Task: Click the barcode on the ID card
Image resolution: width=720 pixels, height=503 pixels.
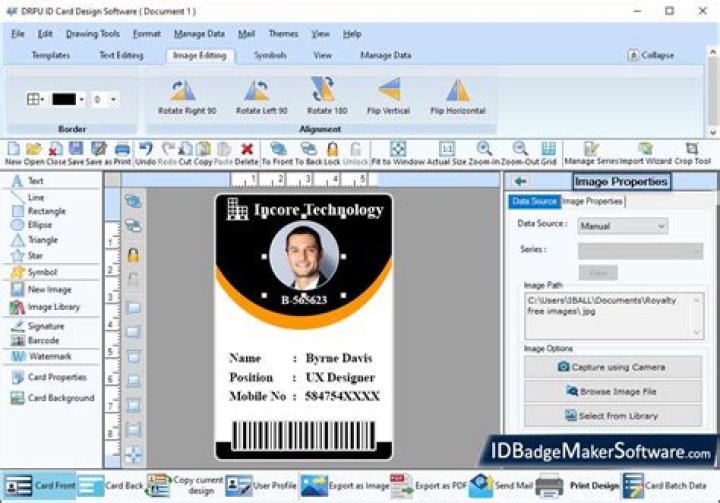Action: click(303, 435)
